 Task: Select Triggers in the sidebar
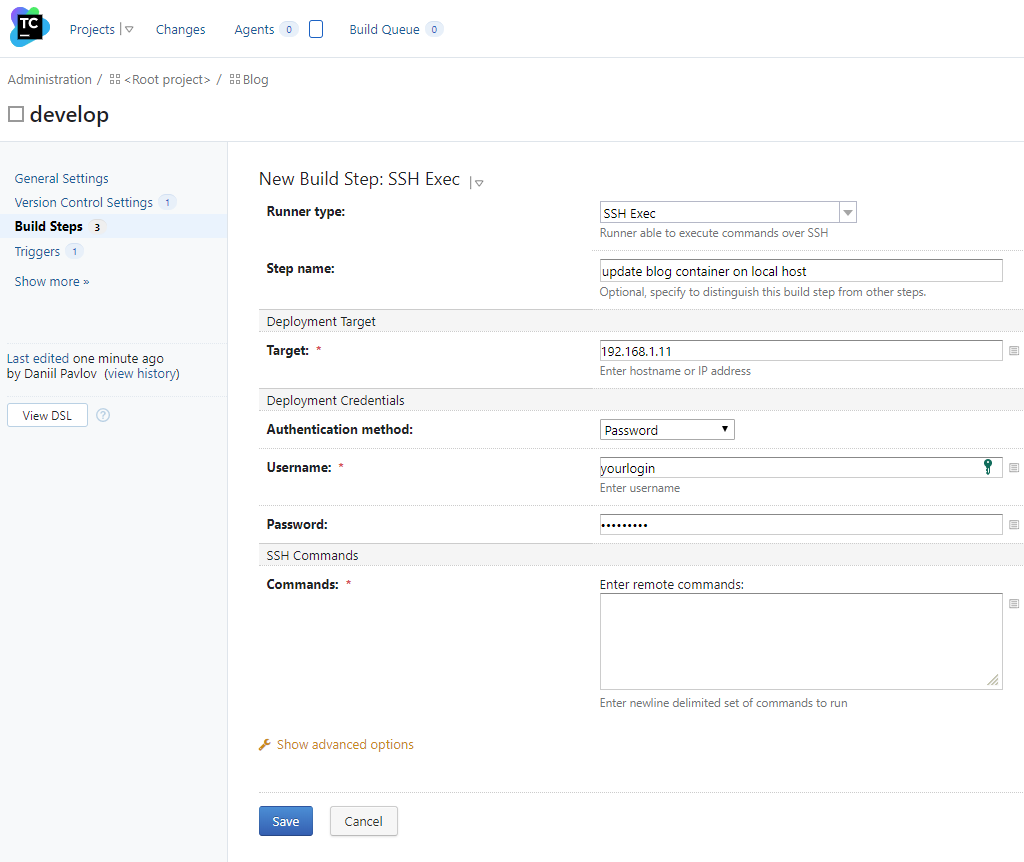click(37, 251)
